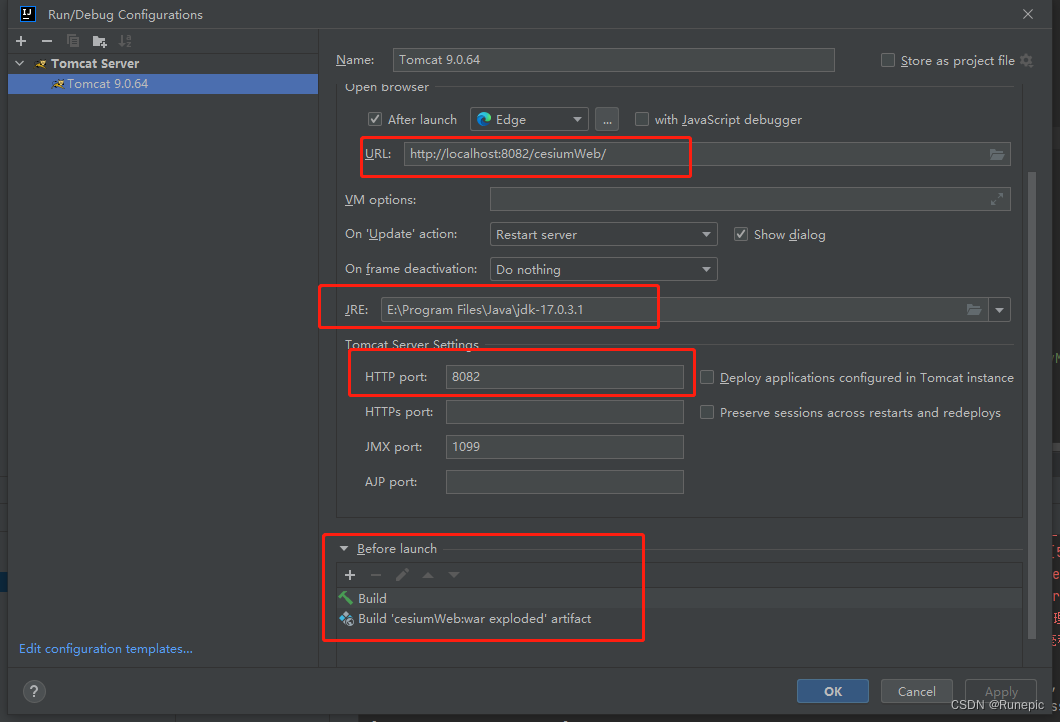Screen dimensions: 1060x722
Task: Enable Preserve sessions across restarts and redeploys
Action: [706, 412]
